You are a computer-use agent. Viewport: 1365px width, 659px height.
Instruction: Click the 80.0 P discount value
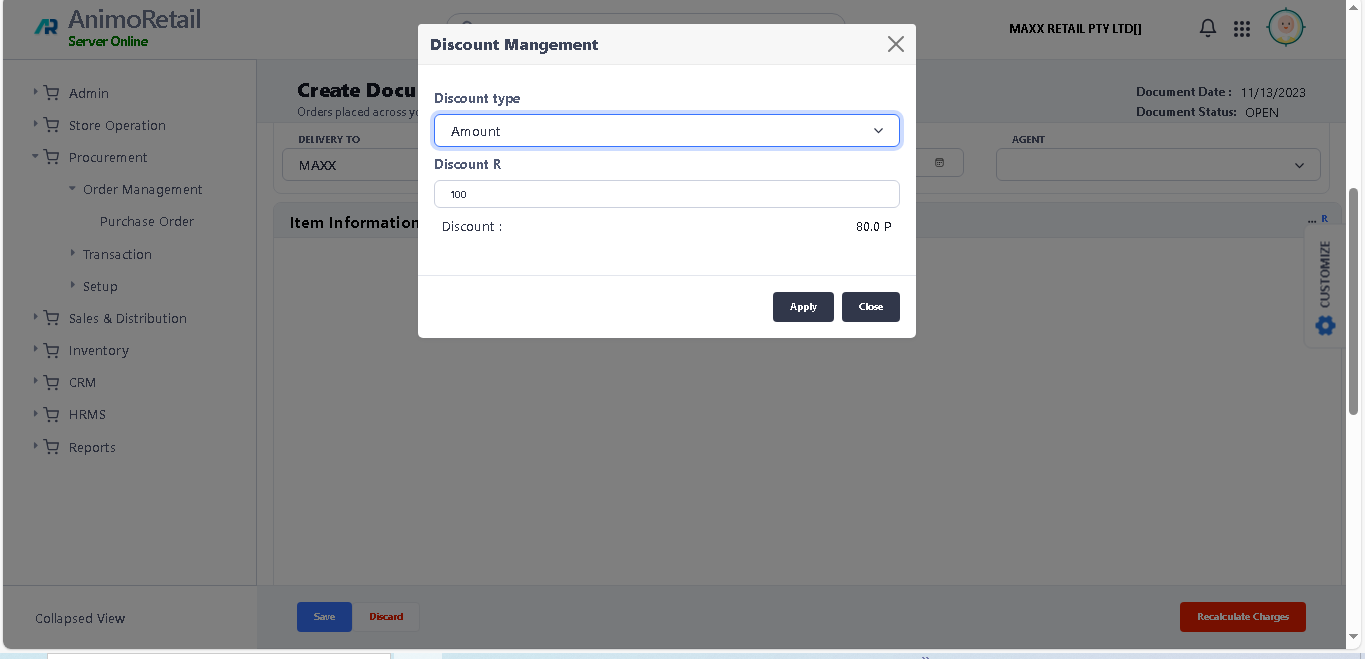point(873,227)
